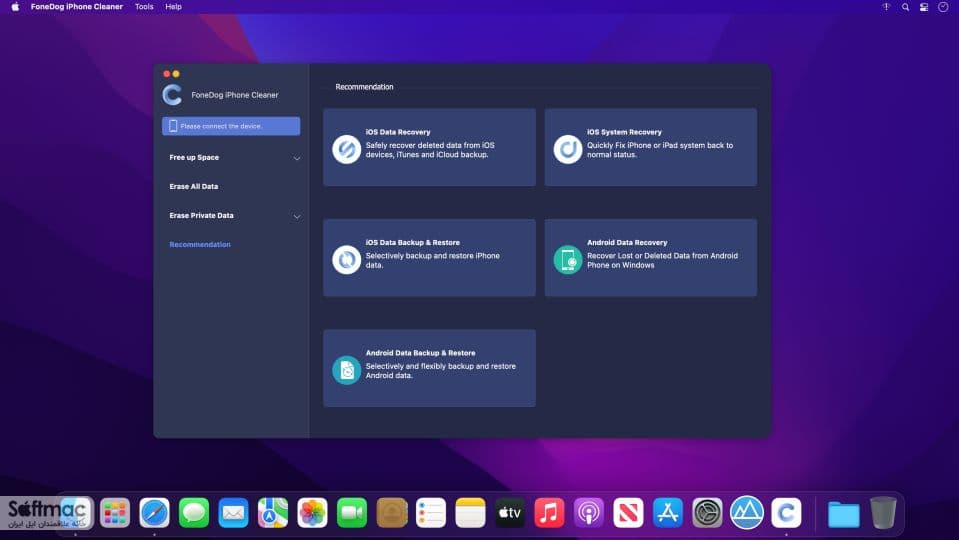Open Reminders from the dock

[x=431, y=512]
